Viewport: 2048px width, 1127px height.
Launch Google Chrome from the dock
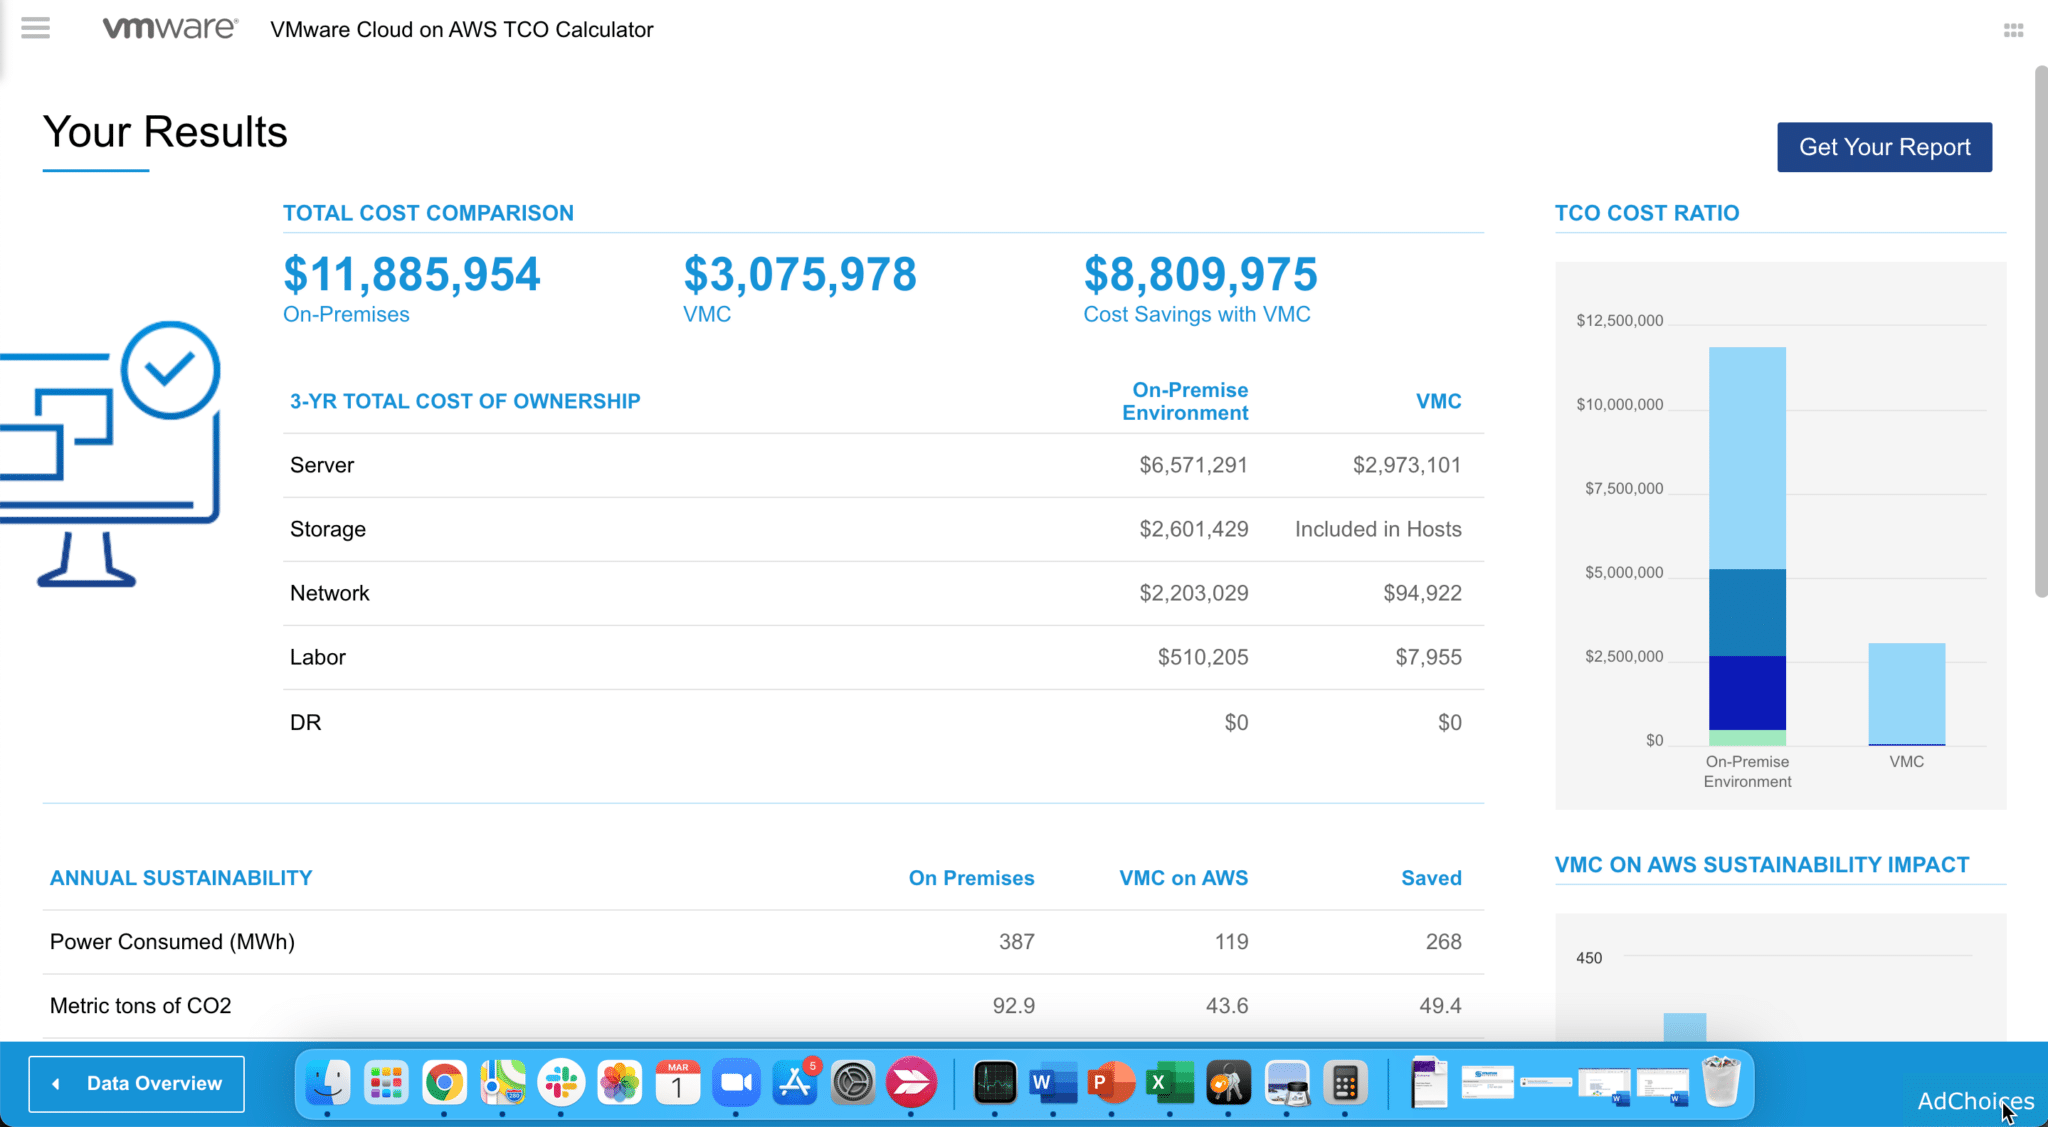pyautogui.click(x=444, y=1082)
